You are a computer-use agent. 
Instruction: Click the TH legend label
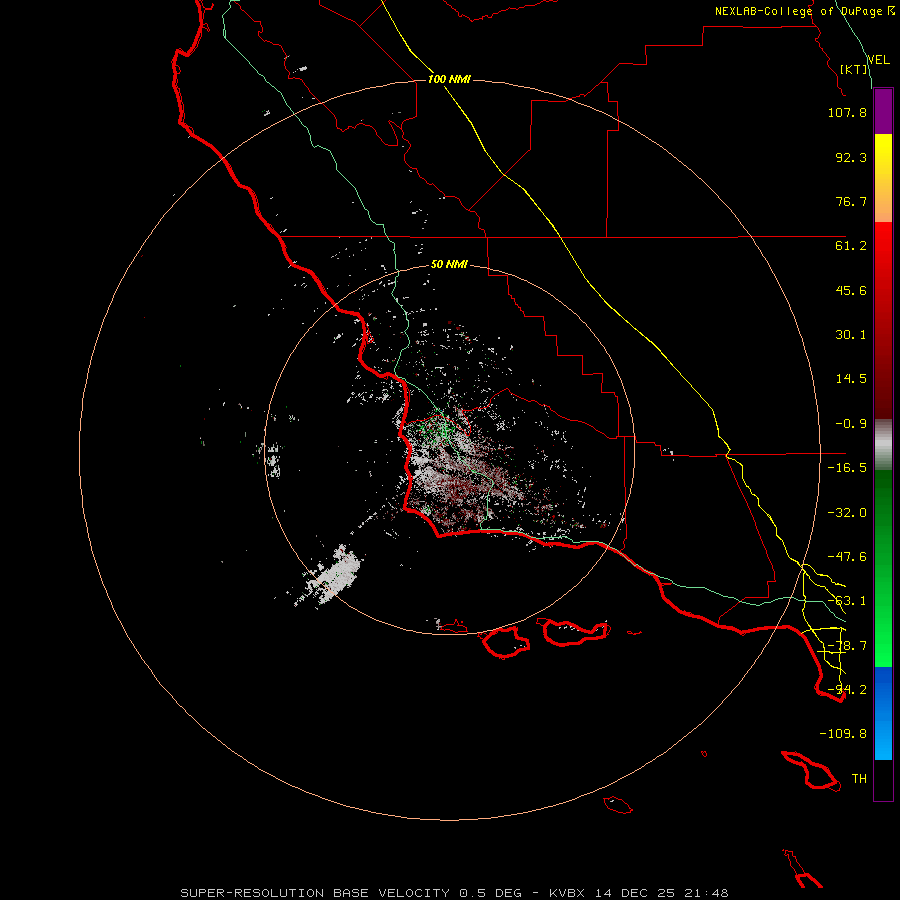pos(859,779)
